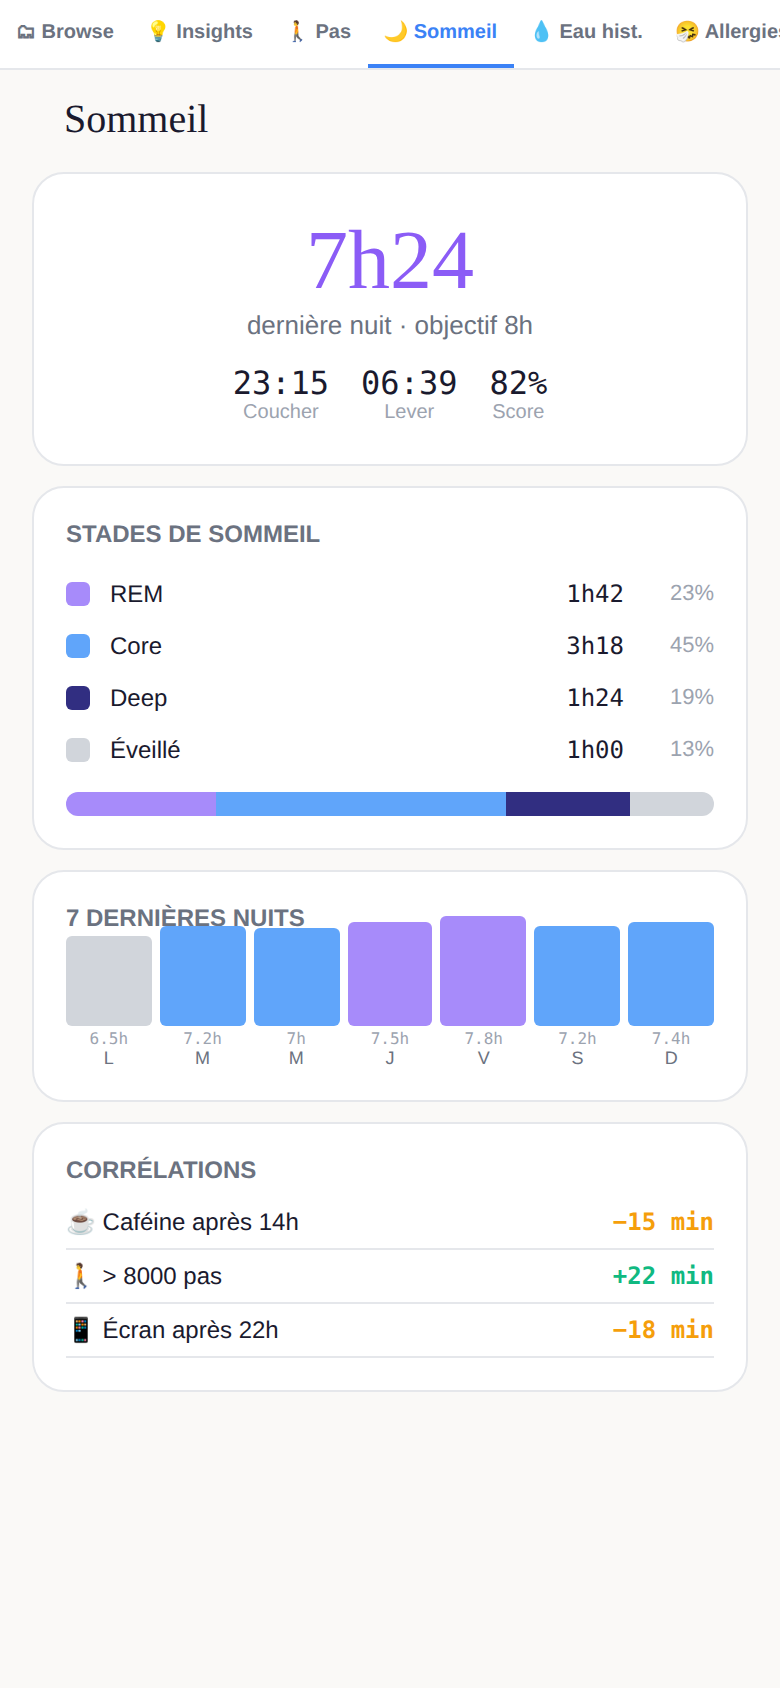780x1688 pixels.
Task: Click the phone screen icon
Action: pos(81,1330)
